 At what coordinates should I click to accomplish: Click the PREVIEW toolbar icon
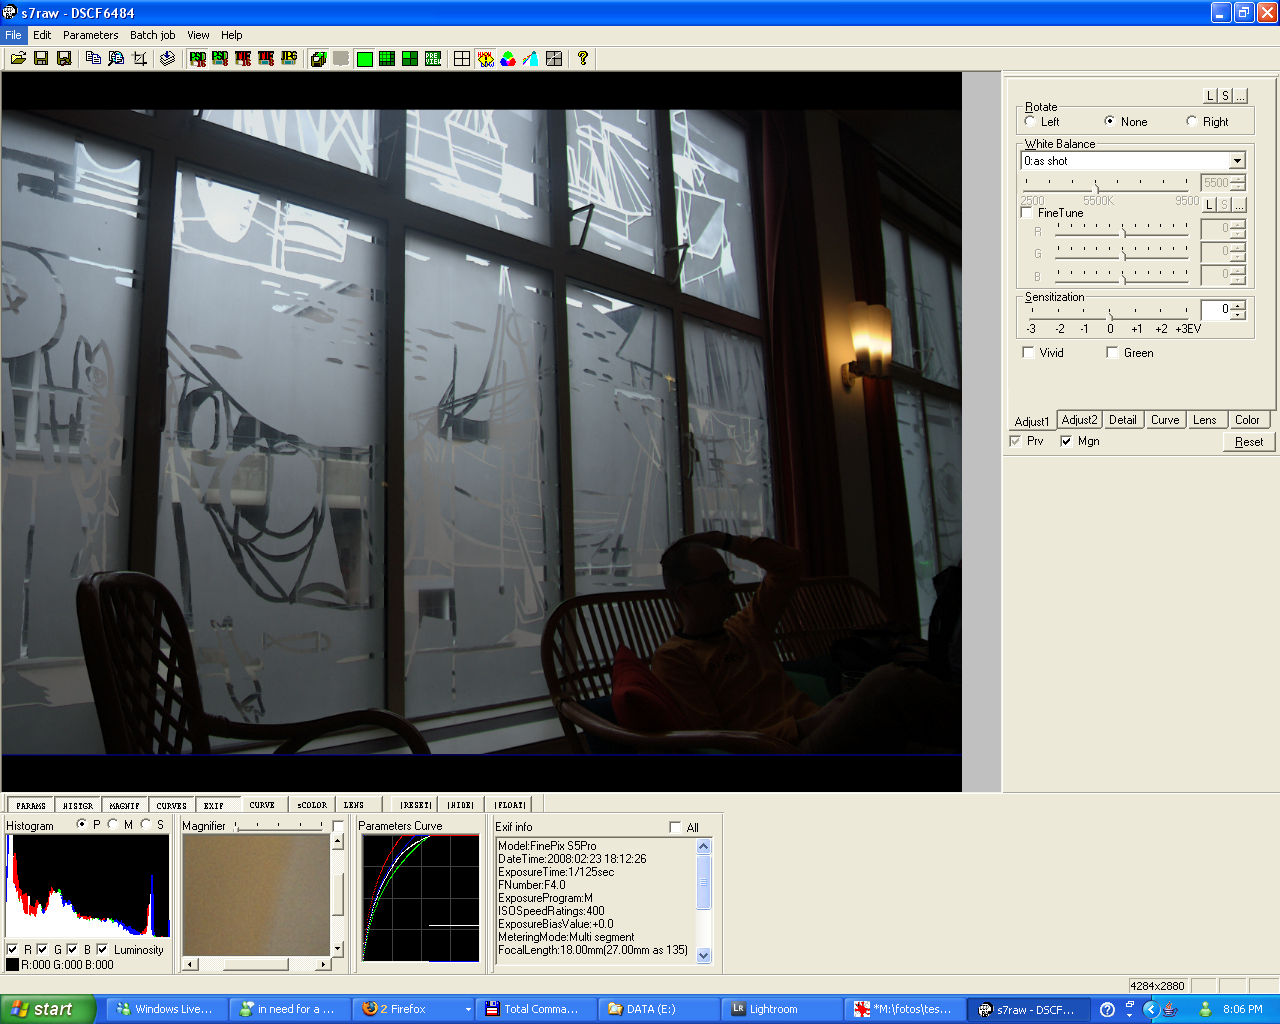click(433, 59)
